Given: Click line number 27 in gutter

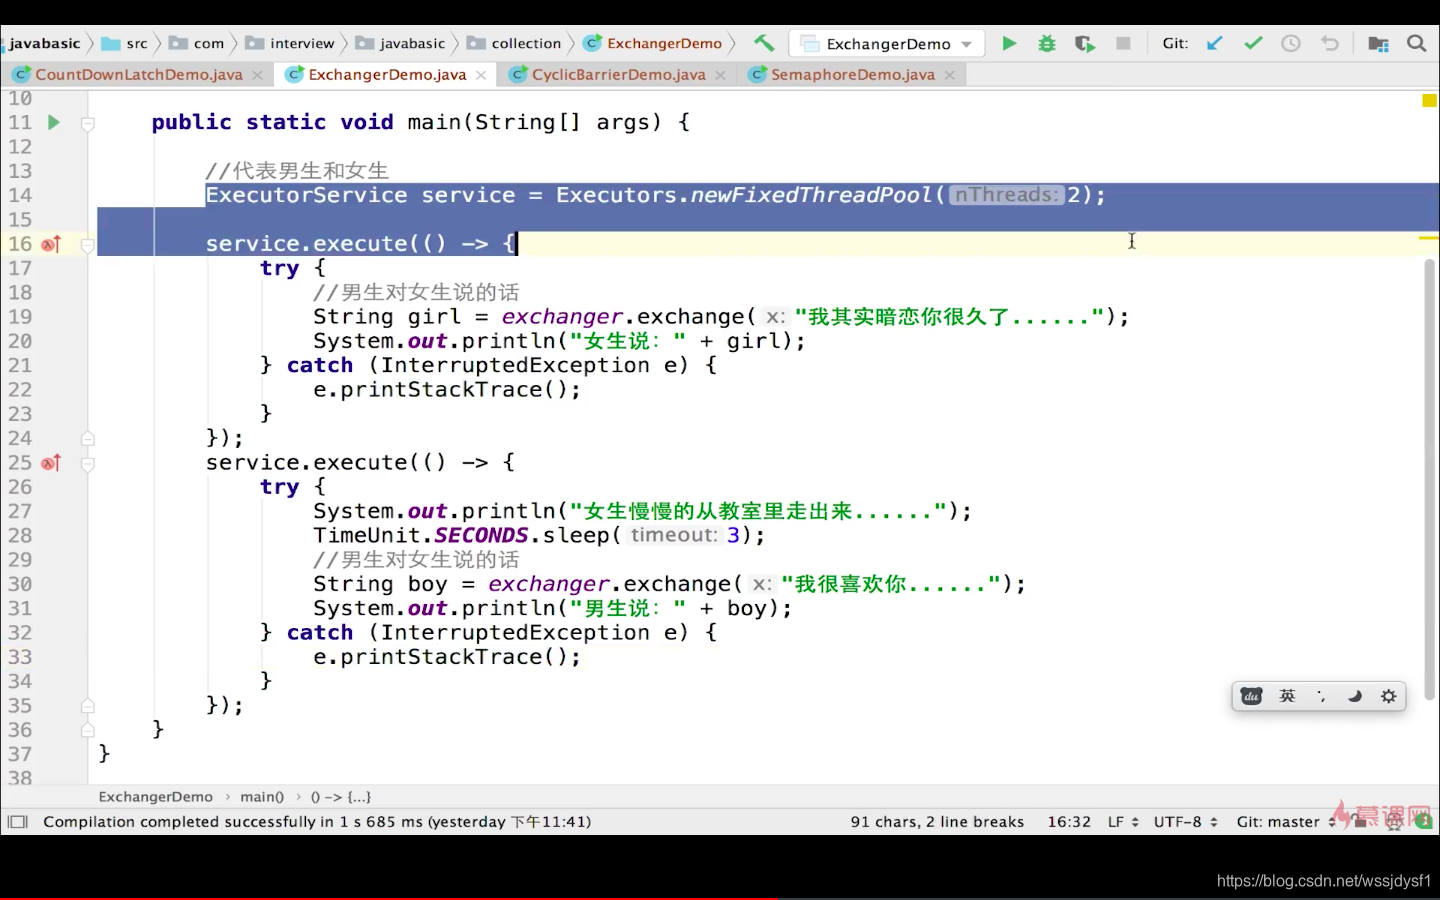Looking at the screenshot, I should (x=20, y=511).
